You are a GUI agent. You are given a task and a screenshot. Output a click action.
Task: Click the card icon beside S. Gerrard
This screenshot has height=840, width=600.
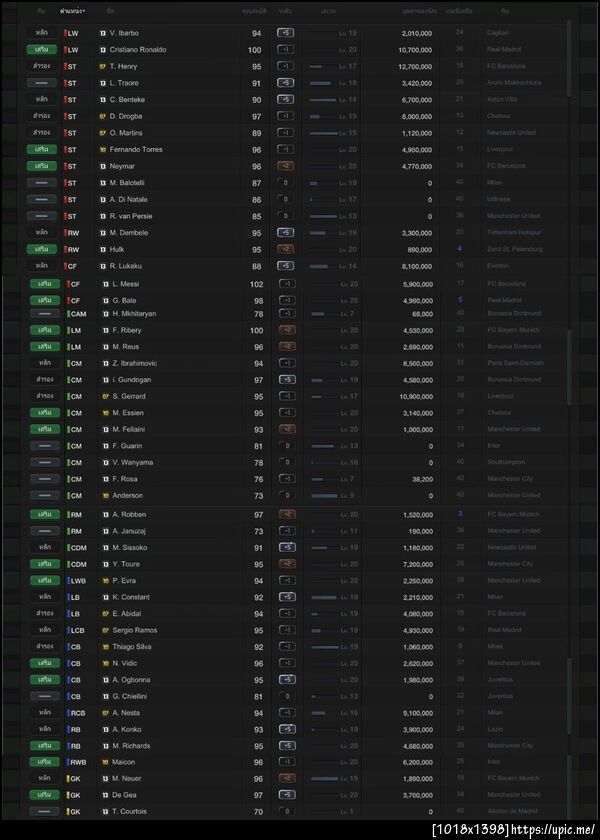[103, 396]
